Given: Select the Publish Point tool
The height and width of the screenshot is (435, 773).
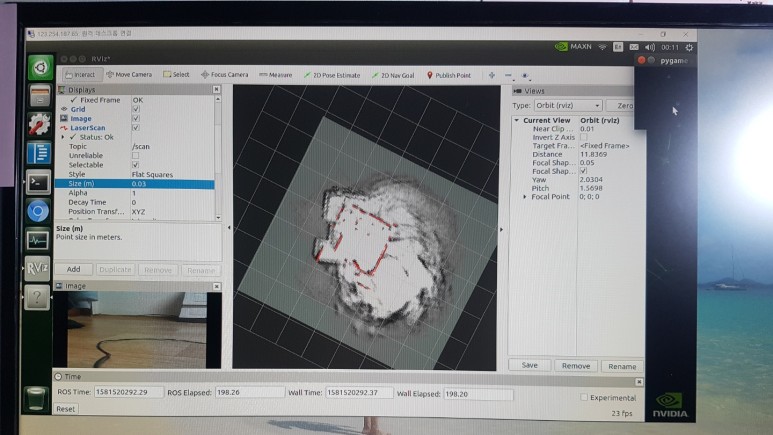Looking at the screenshot, I should click(449, 75).
